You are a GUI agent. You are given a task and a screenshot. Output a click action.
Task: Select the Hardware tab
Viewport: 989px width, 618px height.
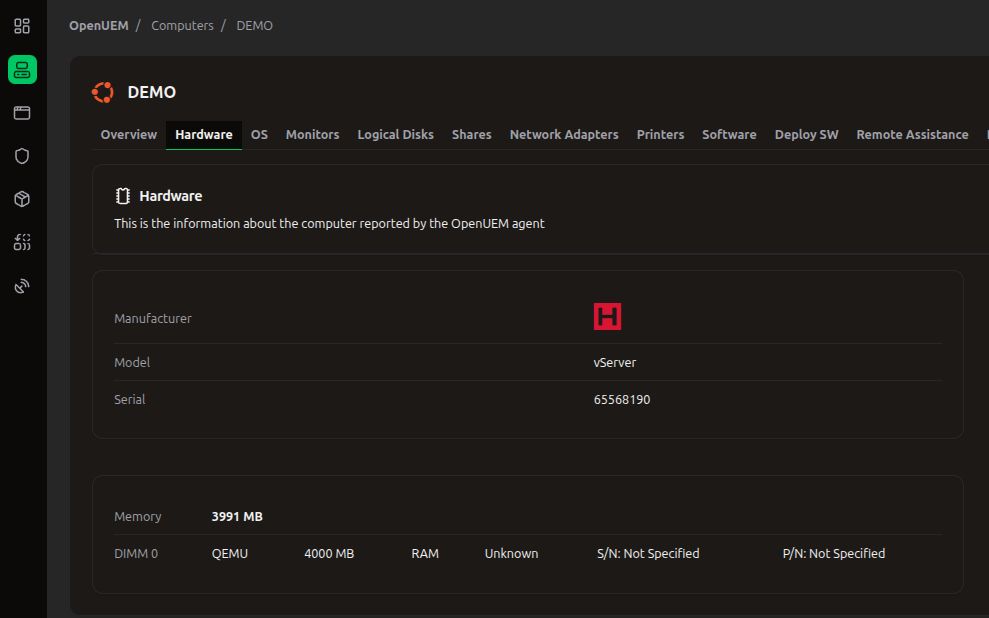coord(204,134)
